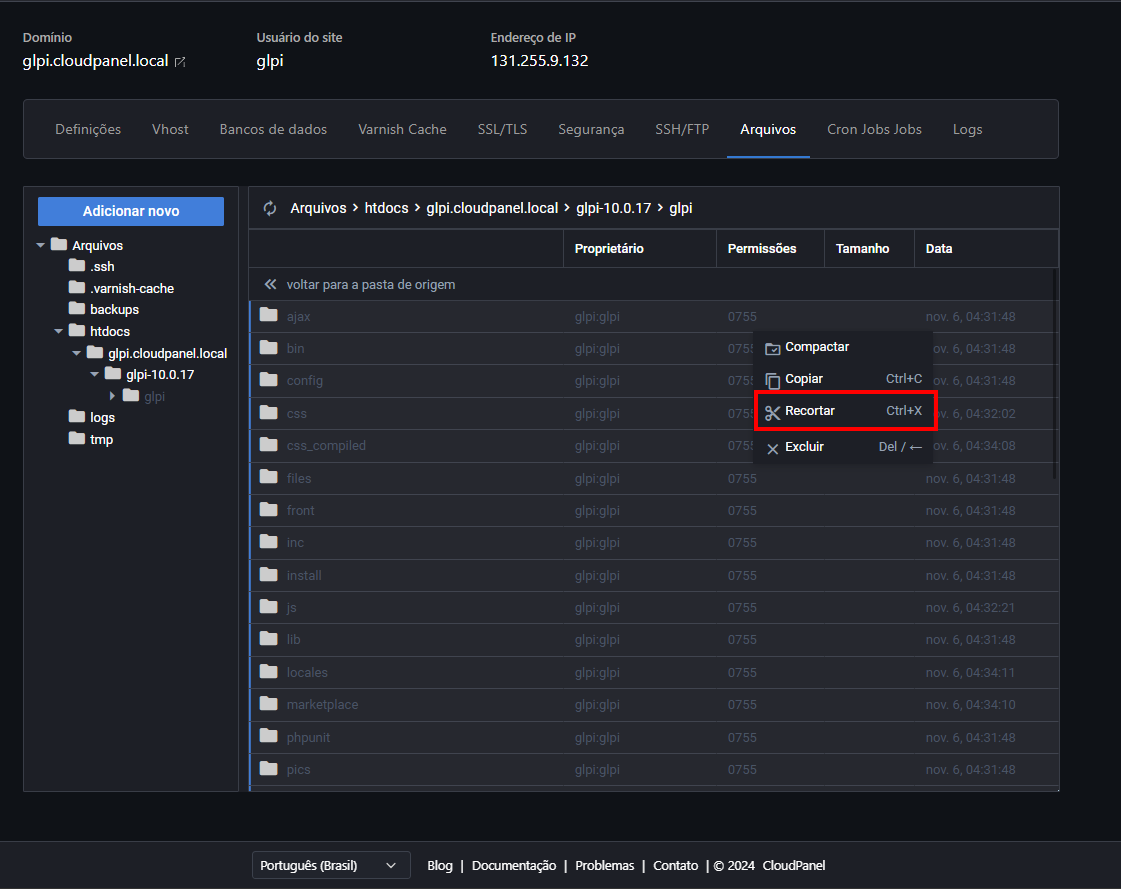Select the Arquivos tab
This screenshot has height=889, width=1121.
768,129
